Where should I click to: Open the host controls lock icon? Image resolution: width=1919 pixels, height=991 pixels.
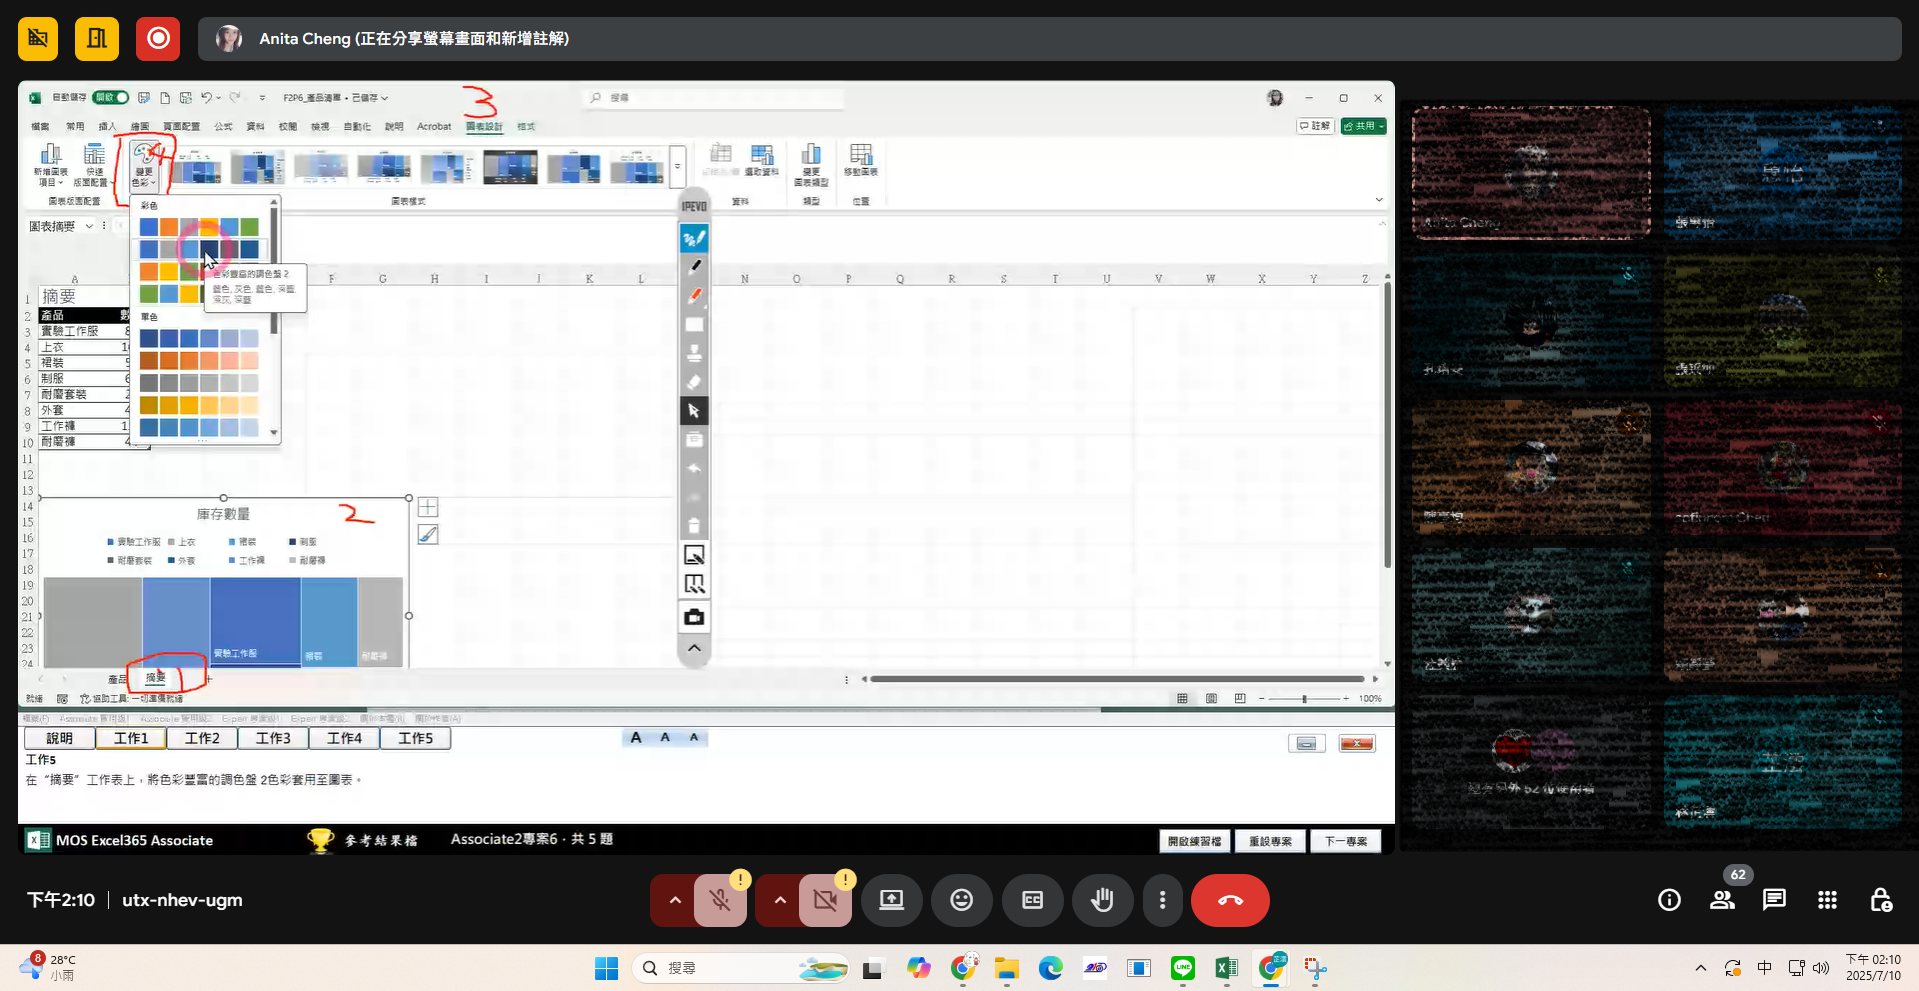[x=1880, y=900]
